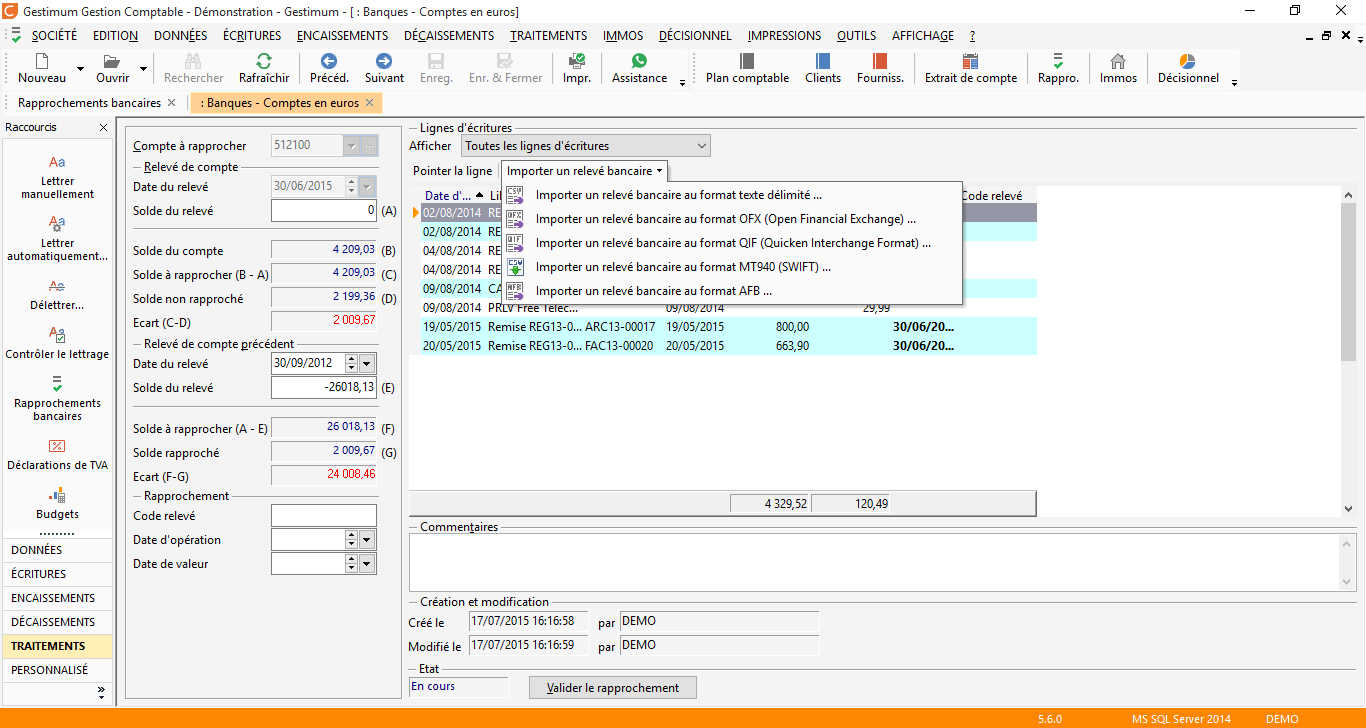Choose import in MT940 SWIFT format

pos(732,267)
